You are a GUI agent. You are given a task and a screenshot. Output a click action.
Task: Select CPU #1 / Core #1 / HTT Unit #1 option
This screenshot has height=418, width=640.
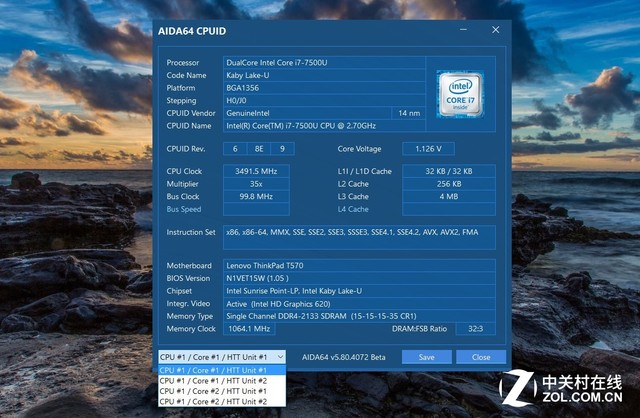(222, 370)
